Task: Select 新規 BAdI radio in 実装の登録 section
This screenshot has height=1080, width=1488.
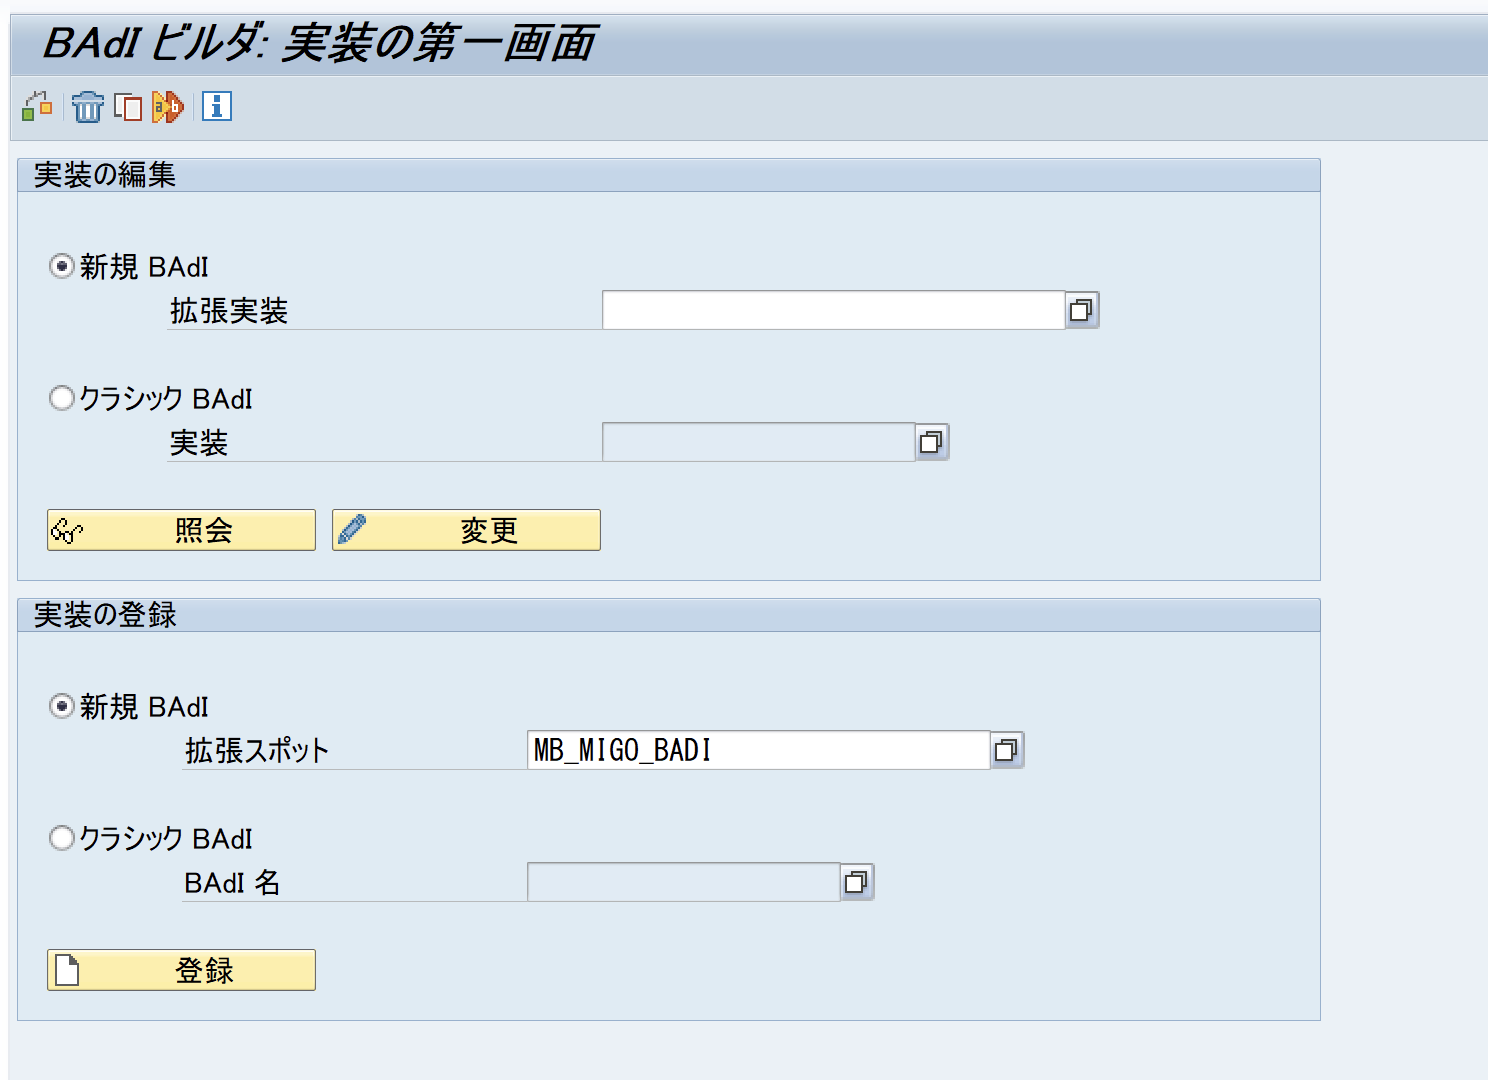Action: [62, 707]
